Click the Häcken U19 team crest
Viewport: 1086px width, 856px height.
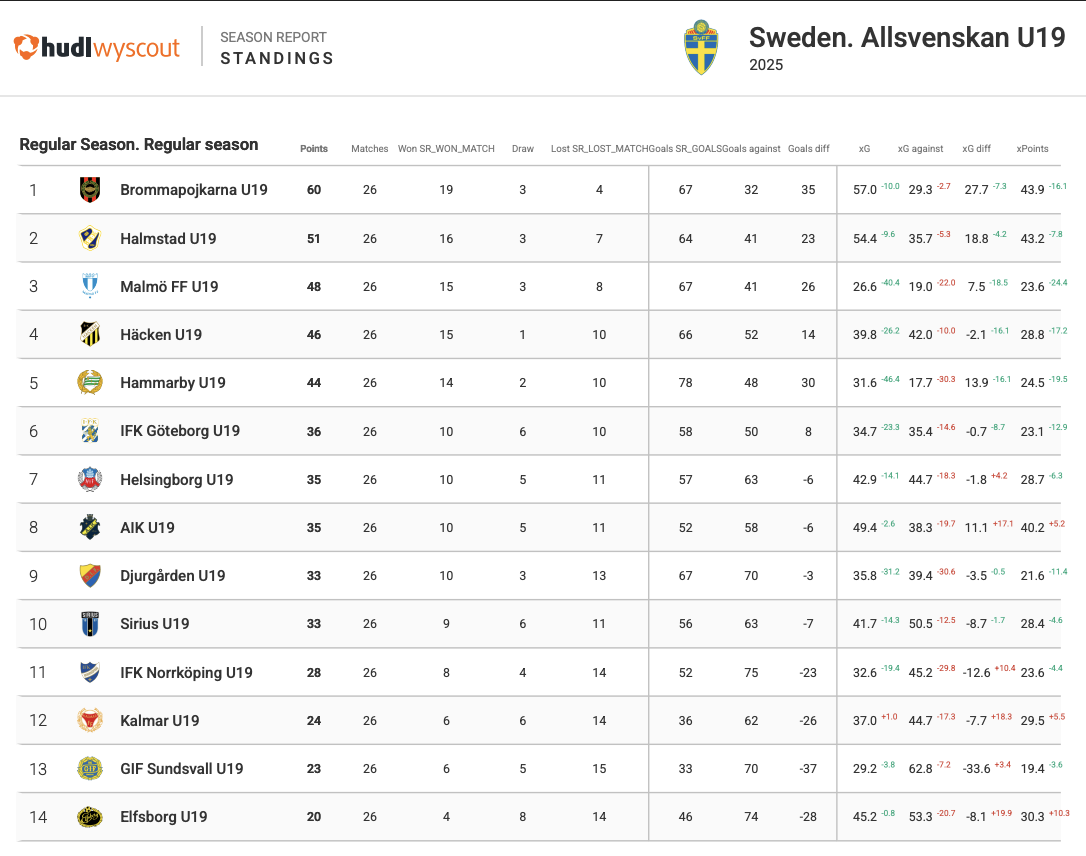[x=90, y=334]
